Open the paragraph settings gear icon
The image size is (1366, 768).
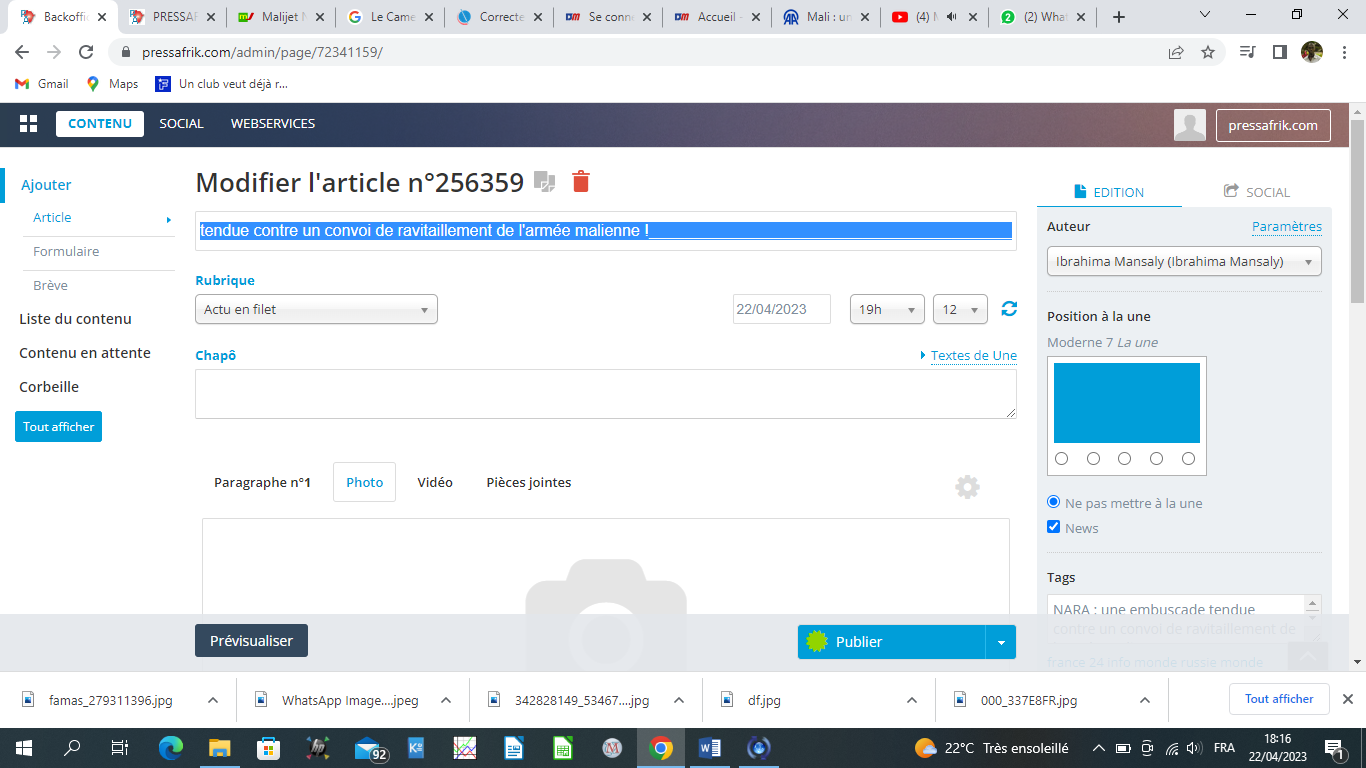click(x=967, y=487)
